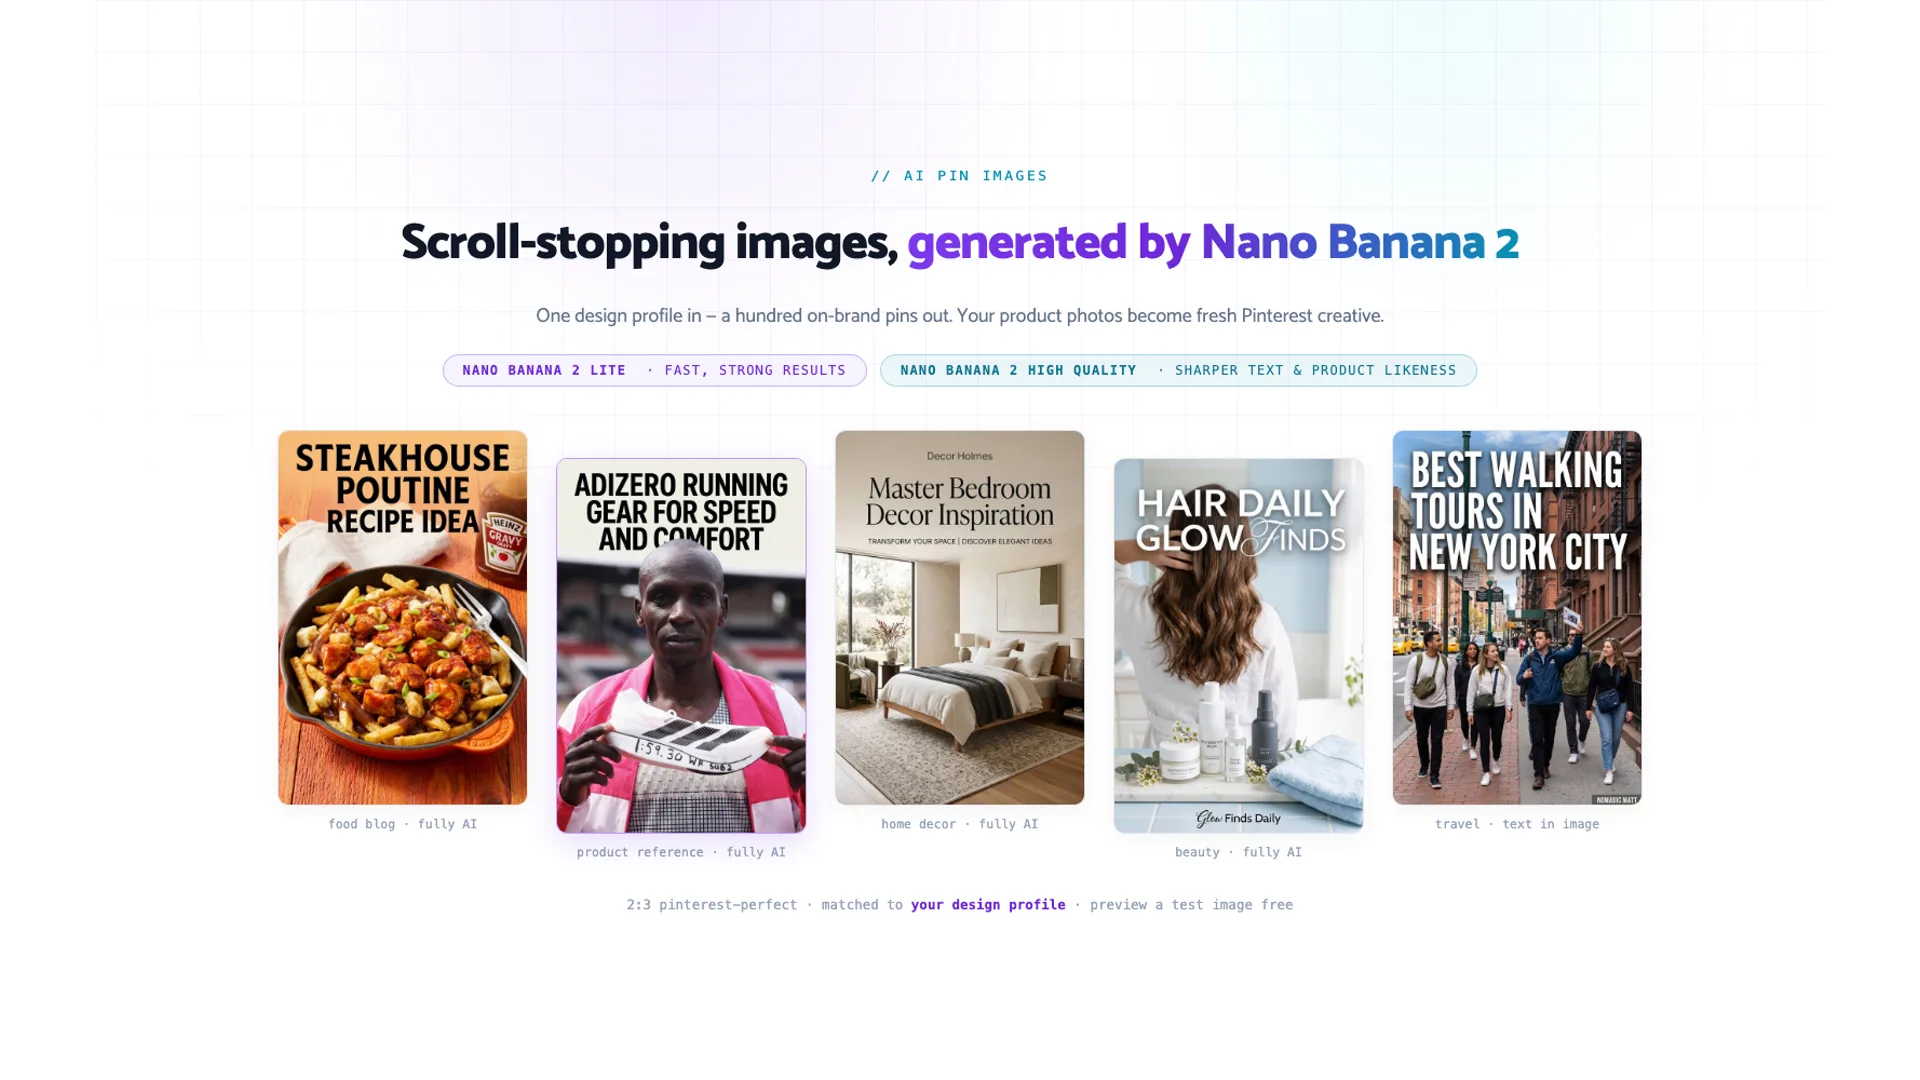
Task: Click the 'generated by Nano Banana 2' heading text
Action: [1213, 242]
